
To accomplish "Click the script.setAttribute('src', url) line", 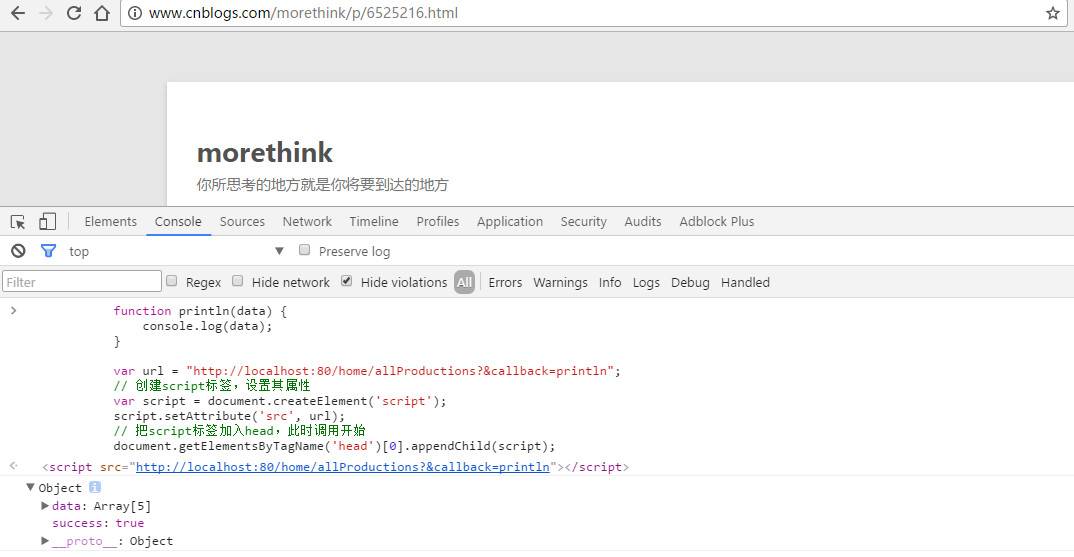I will coord(229,416).
